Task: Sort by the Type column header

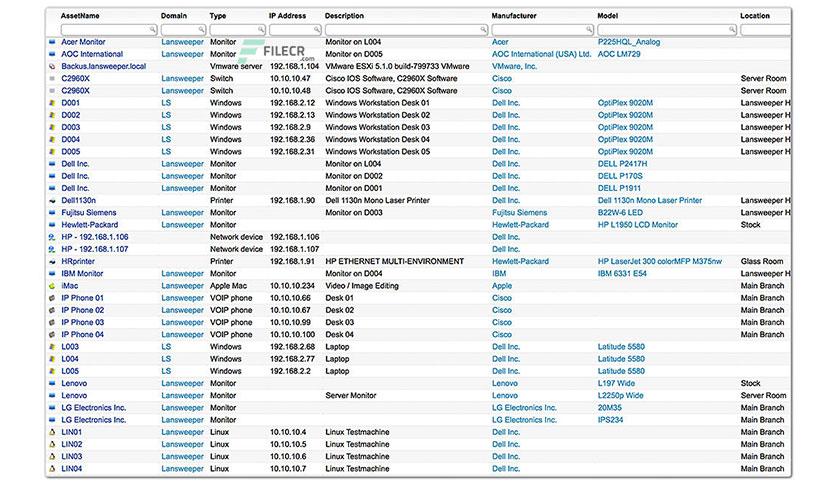Action: (x=218, y=16)
